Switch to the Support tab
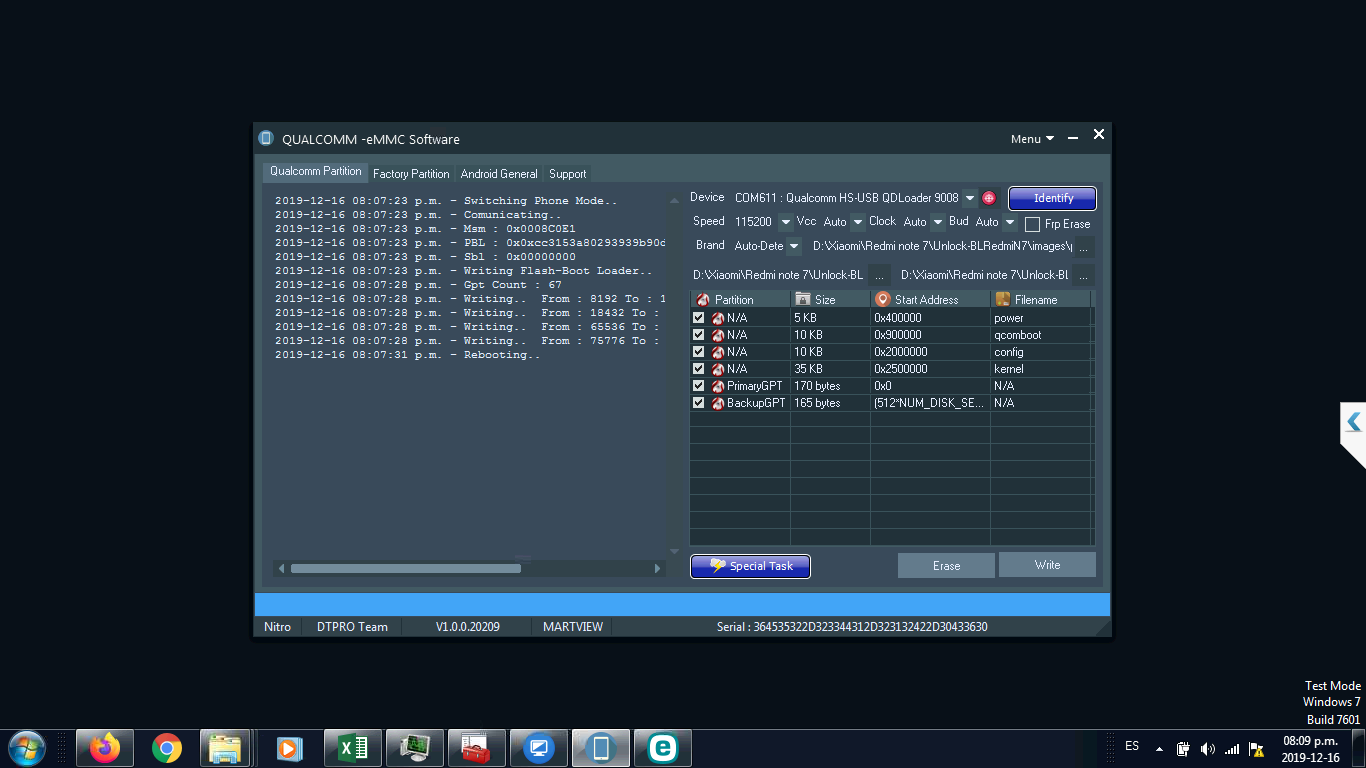Image resolution: width=1366 pixels, height=768 pixels. coord(567,174)
